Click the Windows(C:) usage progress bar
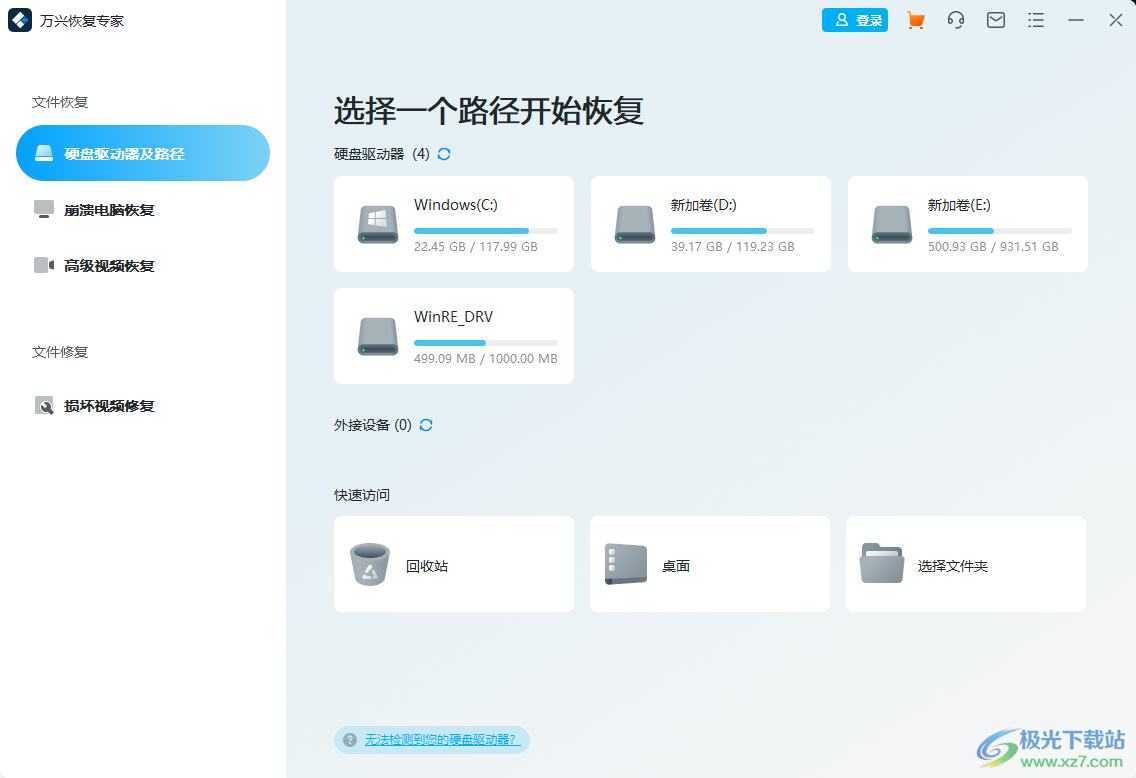 click(x=485, y=231)
